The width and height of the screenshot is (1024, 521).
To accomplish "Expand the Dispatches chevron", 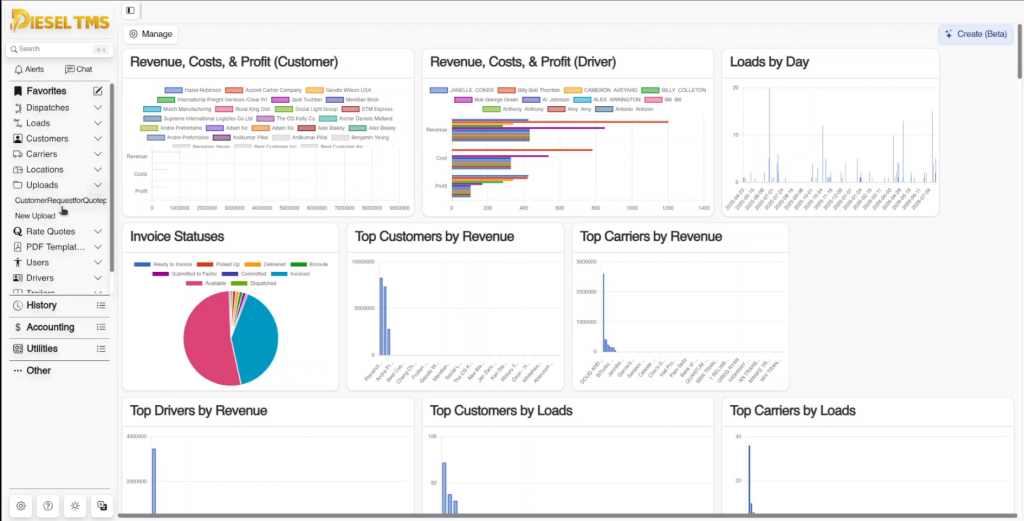I will (97, 108).
